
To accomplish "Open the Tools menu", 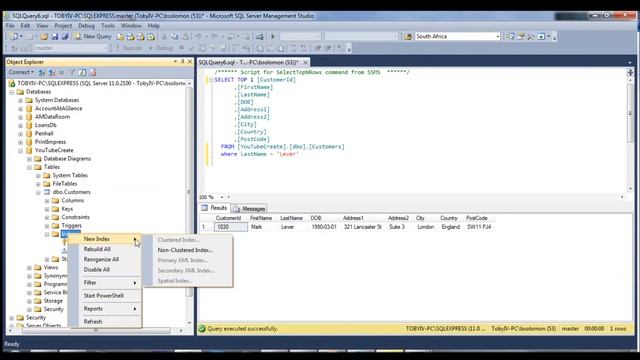I will [x=108, y=26].
